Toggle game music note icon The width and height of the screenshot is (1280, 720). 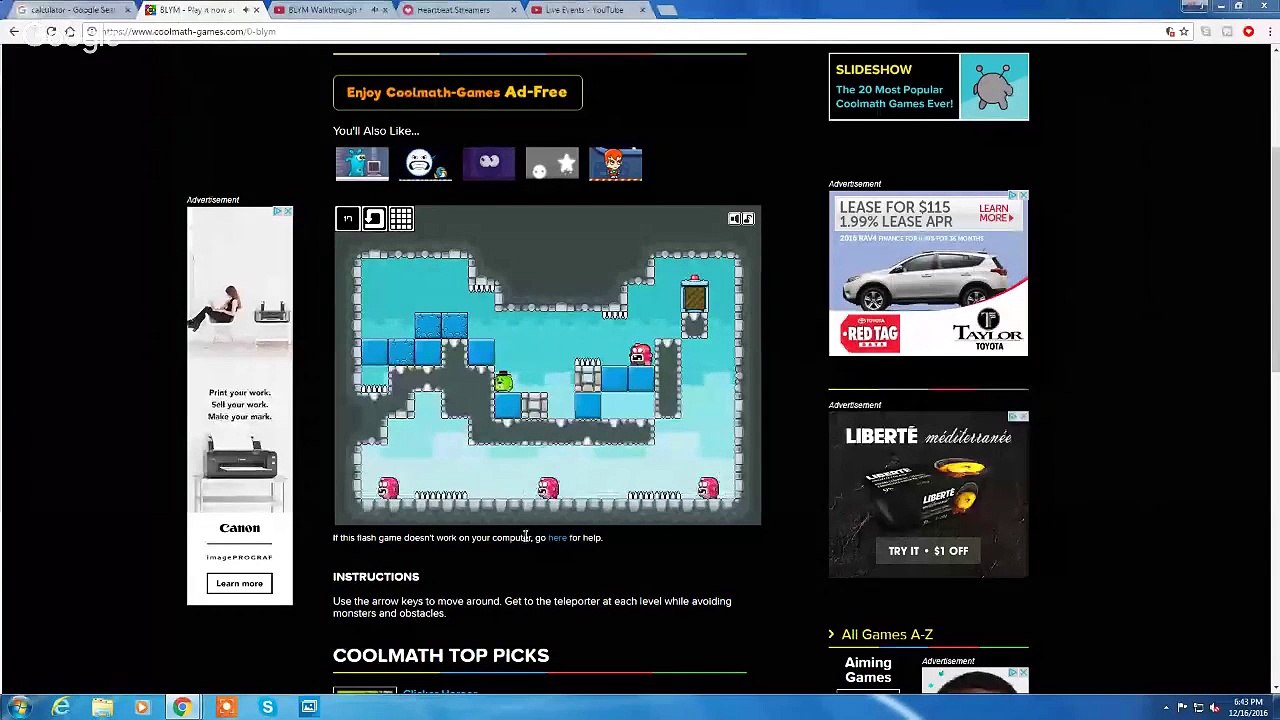click(748, 219)
